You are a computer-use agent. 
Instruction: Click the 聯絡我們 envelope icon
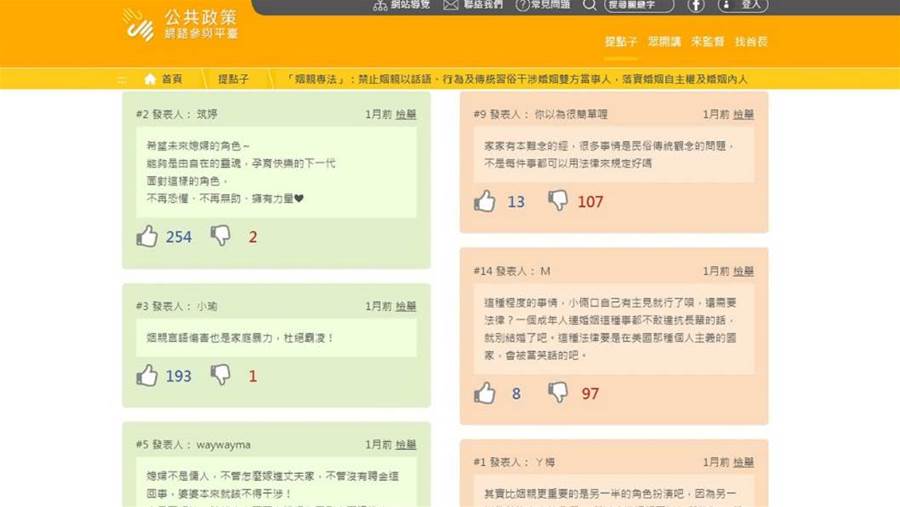[x=451, y=5]
